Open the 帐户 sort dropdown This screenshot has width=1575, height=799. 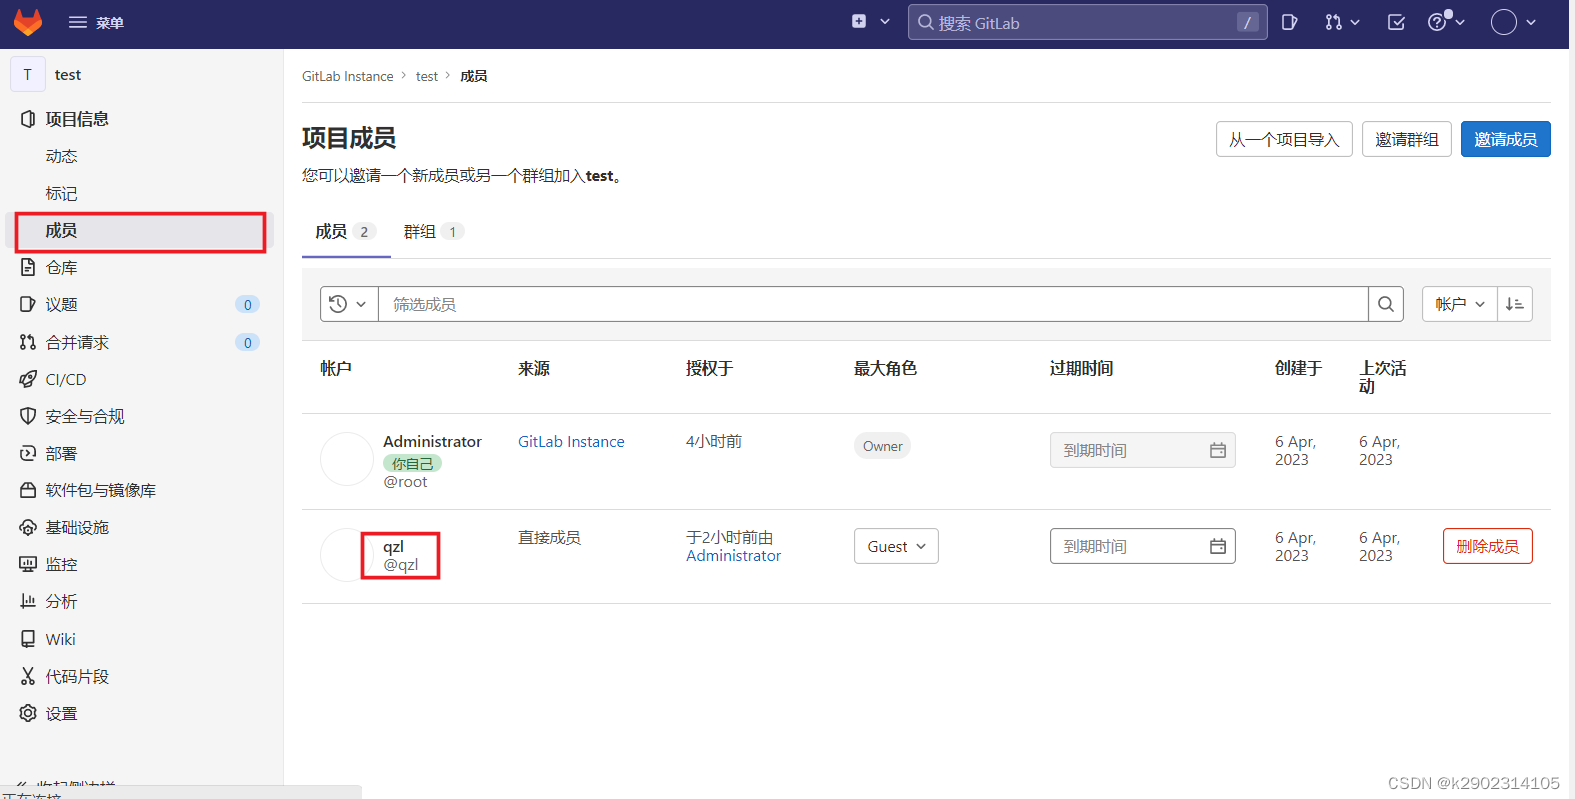tap(1460, 304)
